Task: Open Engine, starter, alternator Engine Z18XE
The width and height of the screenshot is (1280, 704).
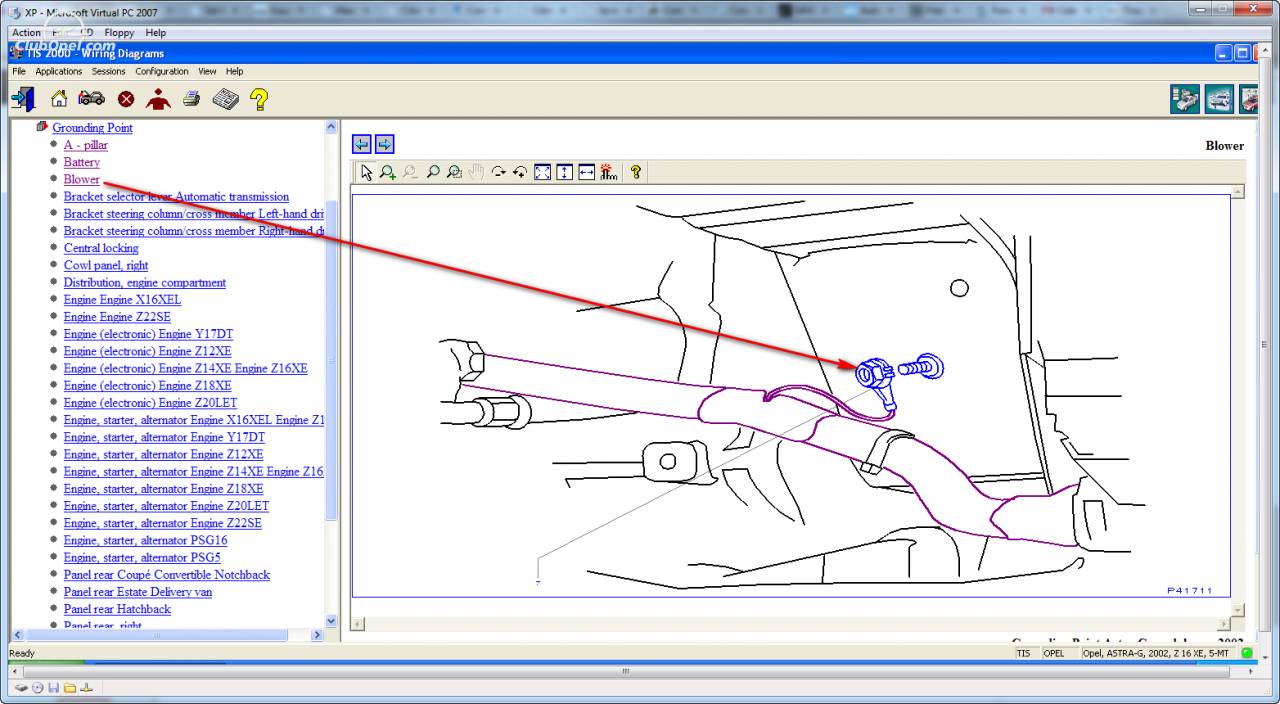Action: coord(164,489)
